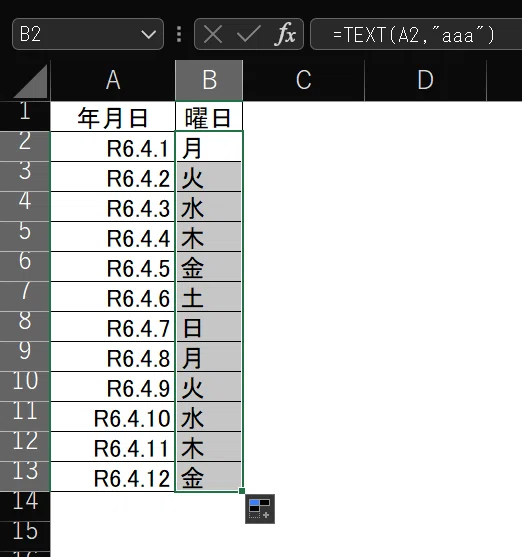Select the cell with R6.4.8
Screen dimensions: 522x557
pos(113,357)
